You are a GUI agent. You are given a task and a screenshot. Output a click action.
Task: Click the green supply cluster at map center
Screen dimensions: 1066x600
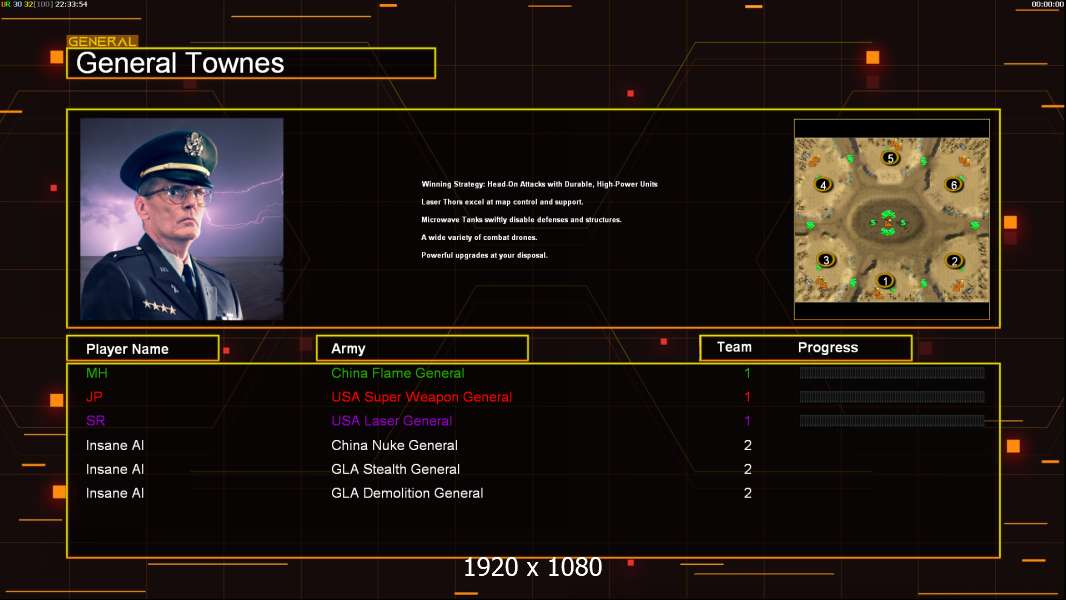click(x=888, y=222)
